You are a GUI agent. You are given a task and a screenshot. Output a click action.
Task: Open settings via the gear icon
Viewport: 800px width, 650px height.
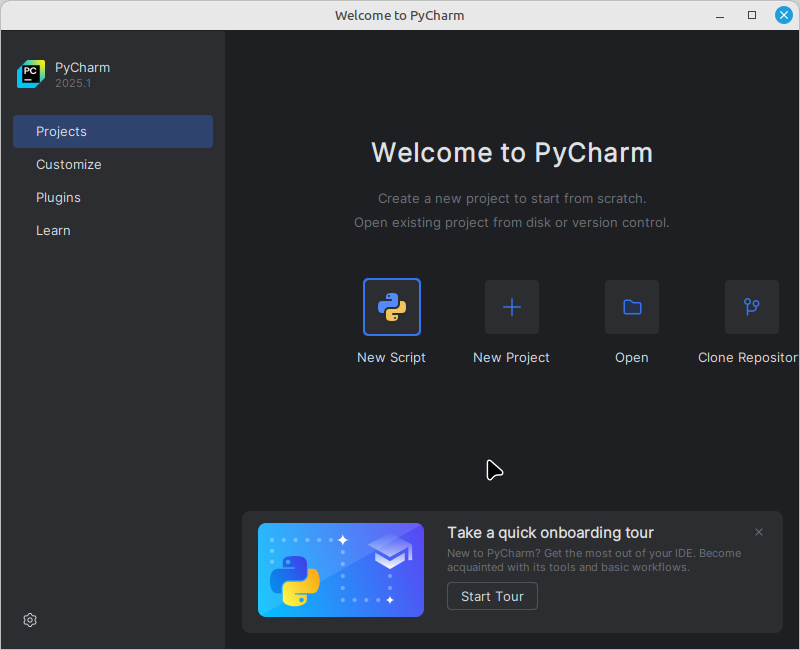[x=30, y=620]
